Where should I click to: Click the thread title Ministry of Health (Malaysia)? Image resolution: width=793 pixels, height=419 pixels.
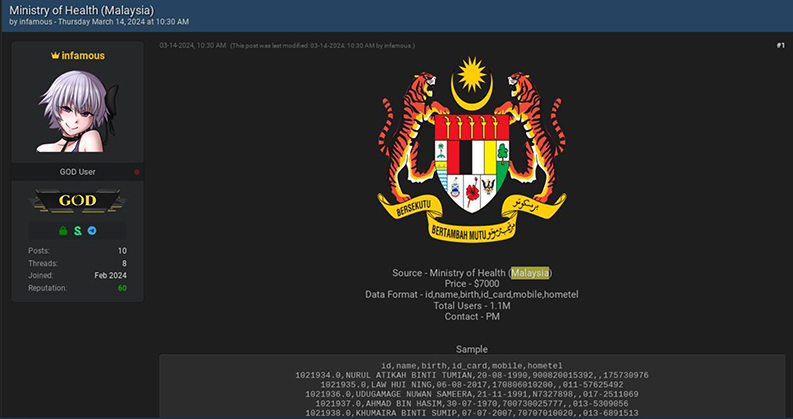click(81, 10)
